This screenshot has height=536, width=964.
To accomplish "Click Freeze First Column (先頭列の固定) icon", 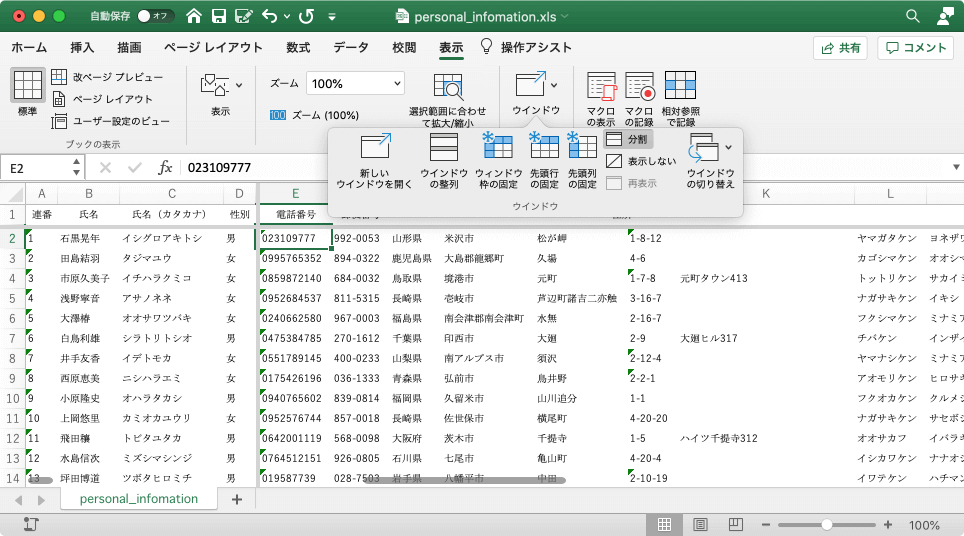I will coord(582,148).
